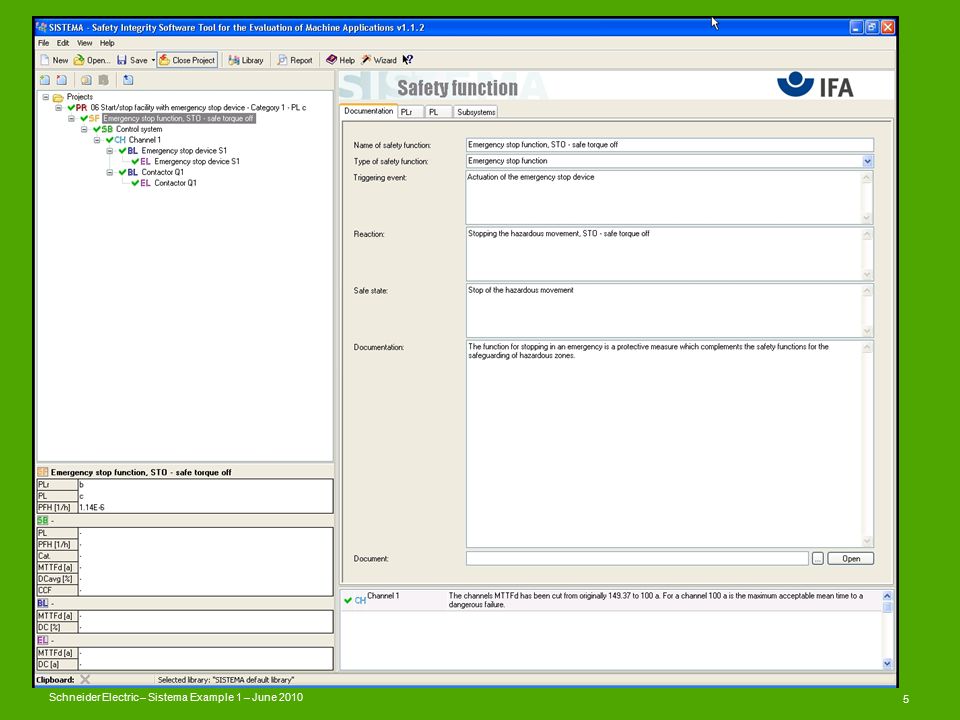
Task: Click the blue BL badge in the summary panel
Action: coord(42,603)
